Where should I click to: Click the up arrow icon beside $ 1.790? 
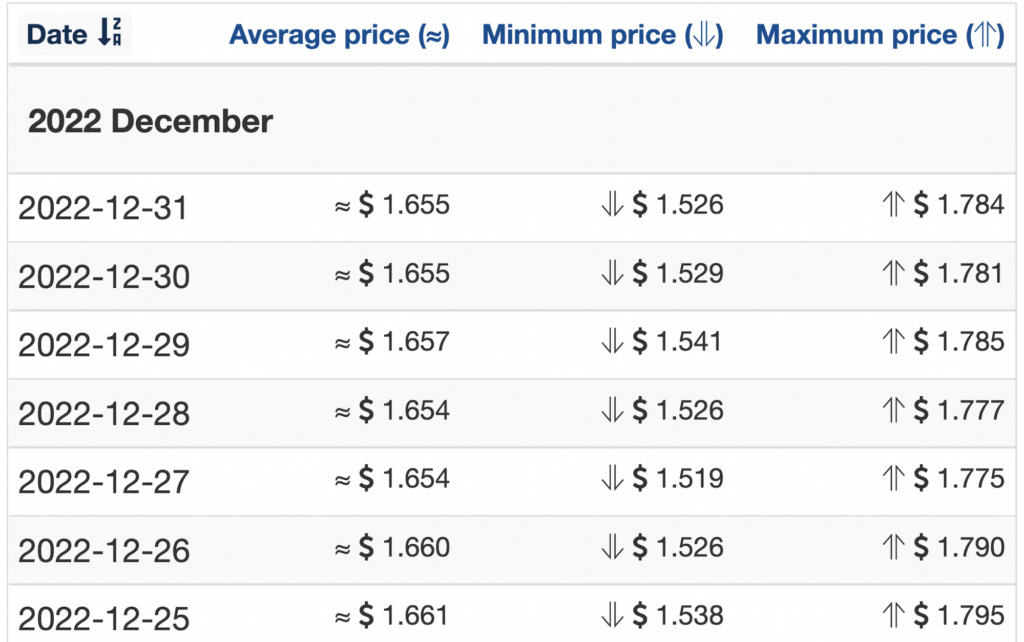893,547
